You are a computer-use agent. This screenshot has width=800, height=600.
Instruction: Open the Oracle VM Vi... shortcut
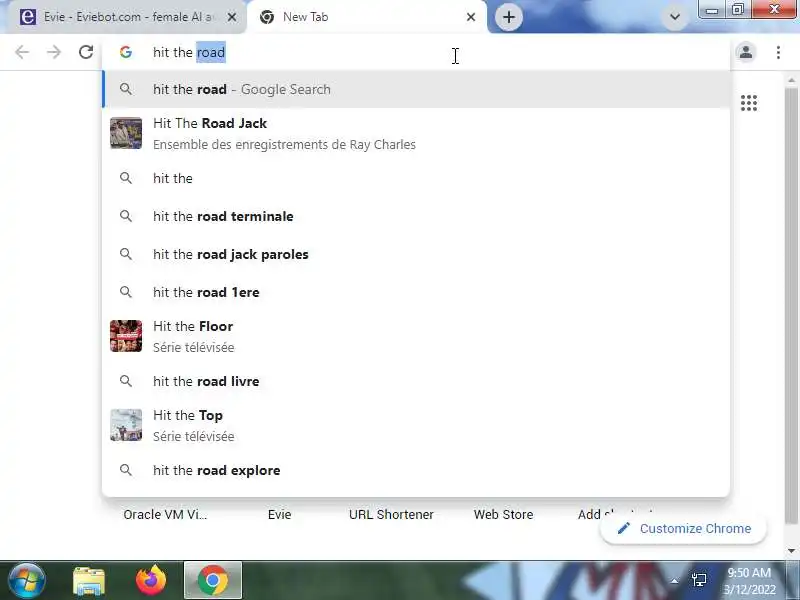(x=165, y=514)
